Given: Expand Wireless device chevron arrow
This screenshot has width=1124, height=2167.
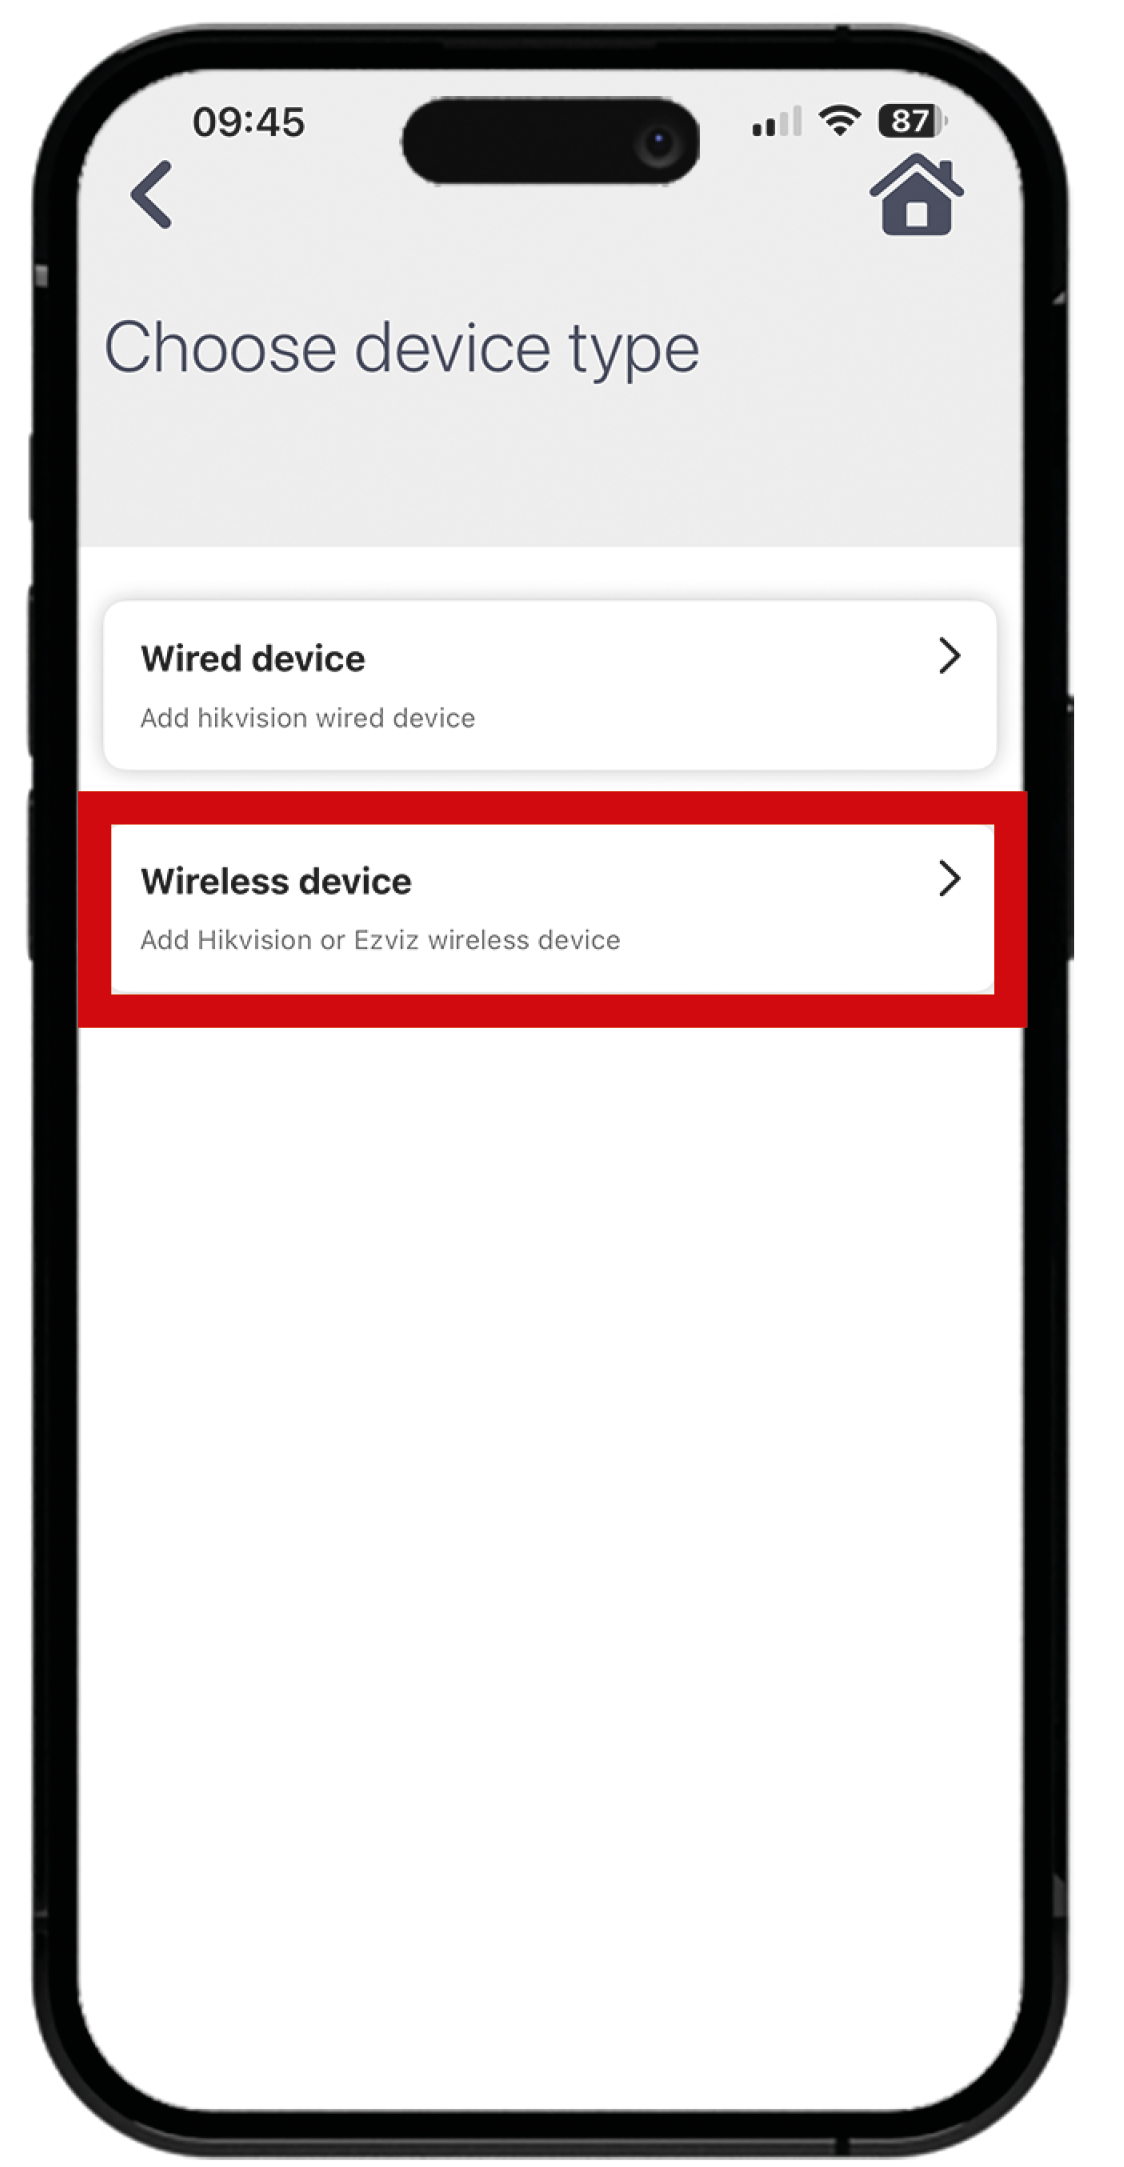Looking at the screenshot, I should (949, 878).
